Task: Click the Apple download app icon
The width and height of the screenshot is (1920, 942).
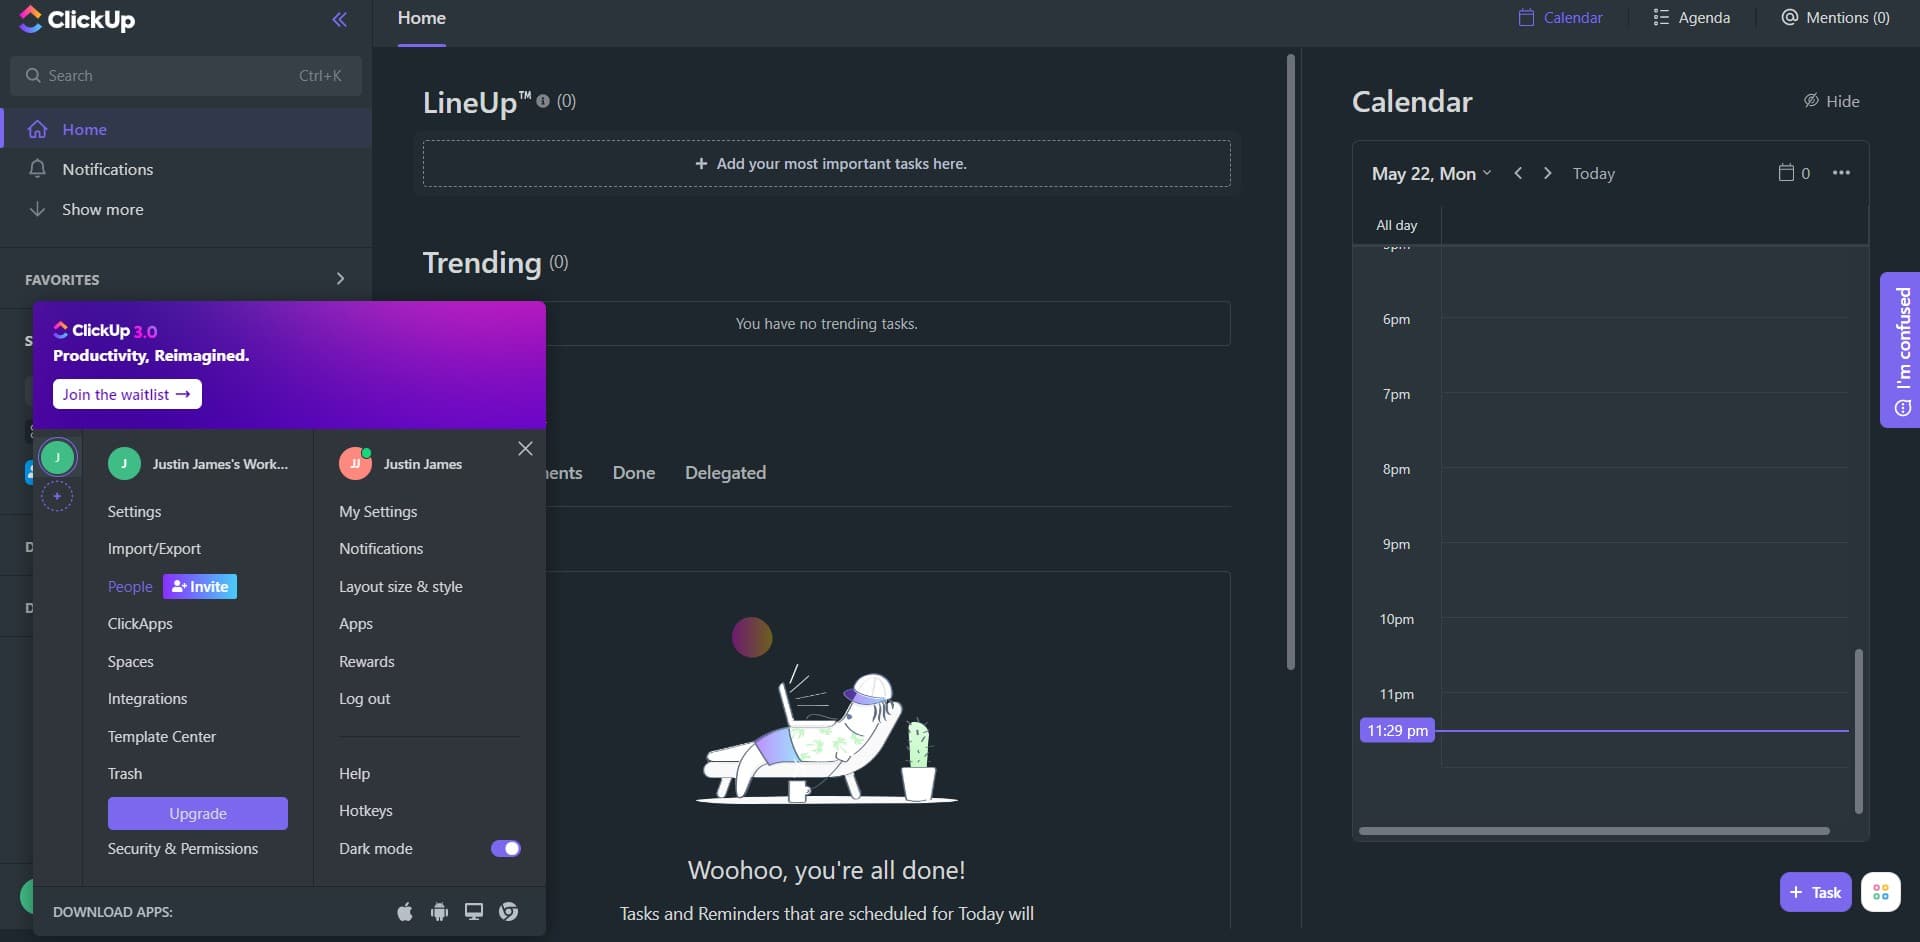Action: click(x=405, y=912)
